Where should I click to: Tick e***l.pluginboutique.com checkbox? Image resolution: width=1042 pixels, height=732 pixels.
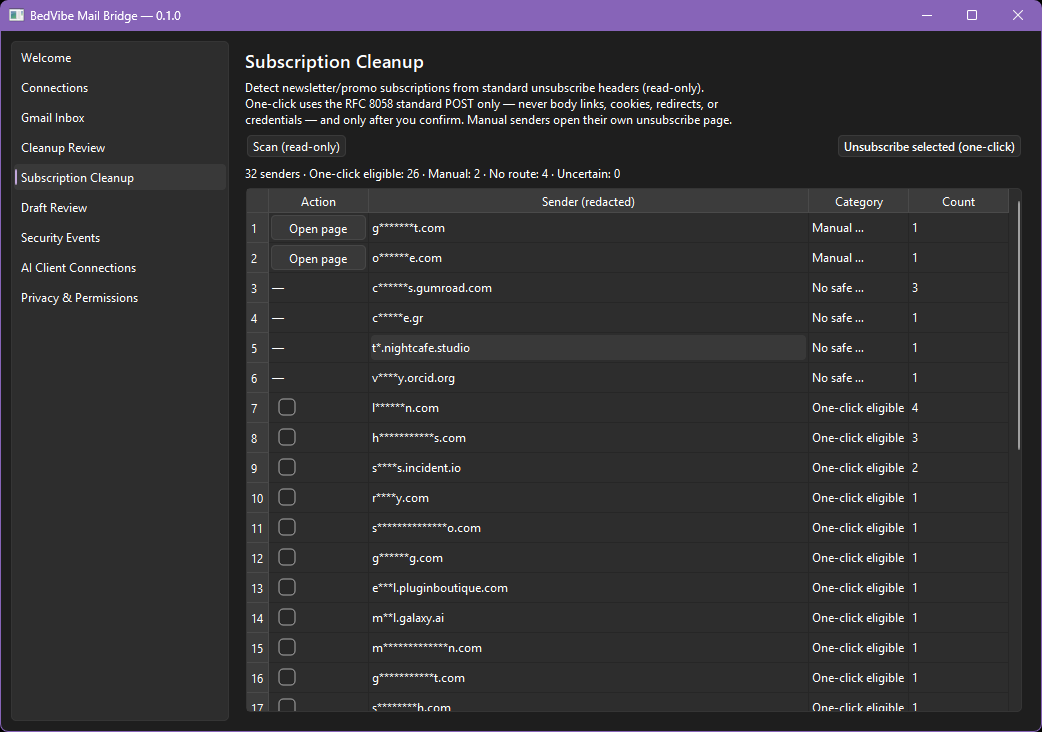point(286,587)
